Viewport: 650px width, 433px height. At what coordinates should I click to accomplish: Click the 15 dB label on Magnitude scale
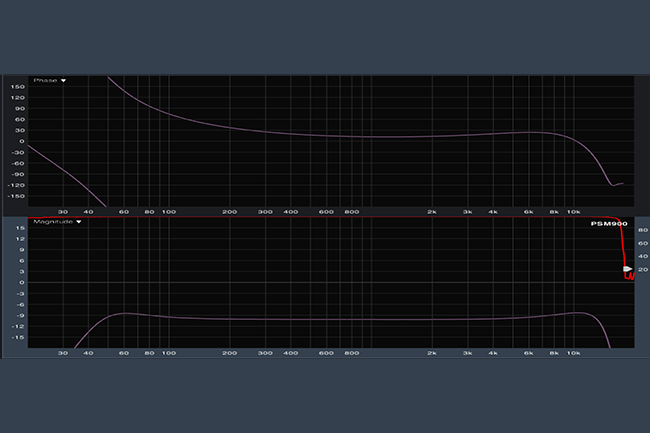tap(19, 228)
